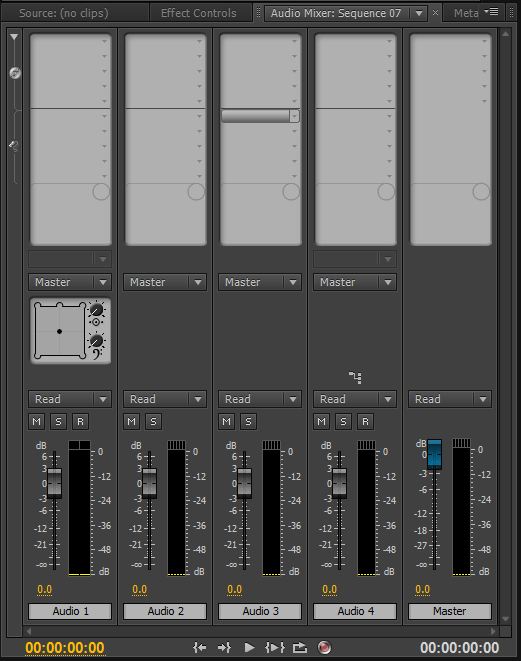
Task: Click the yellow current timecode 00:00:00:00
Action: 64,648
